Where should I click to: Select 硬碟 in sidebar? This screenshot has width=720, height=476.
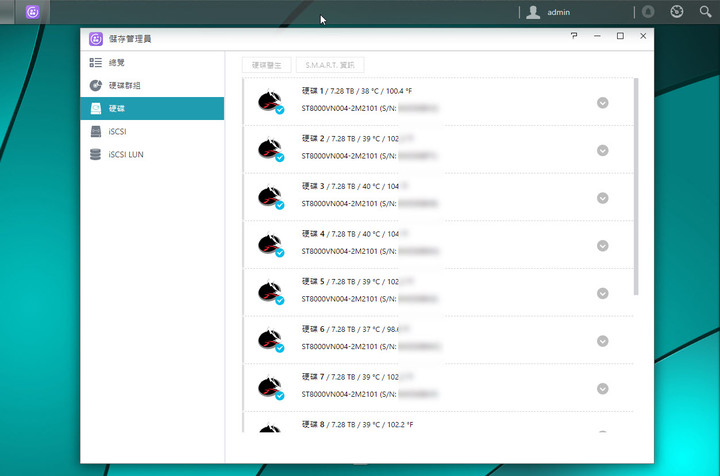pos(152,108)
